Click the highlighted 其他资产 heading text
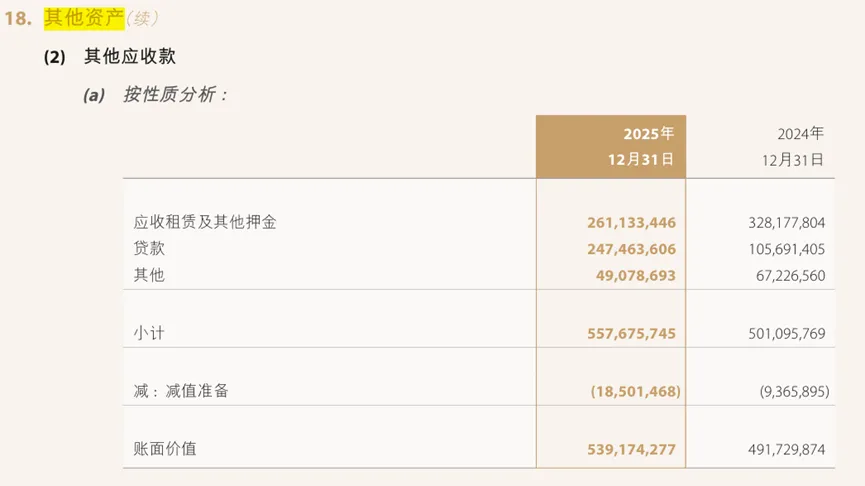The height and width of the screenshot is (486, 865). pos(83,17)
